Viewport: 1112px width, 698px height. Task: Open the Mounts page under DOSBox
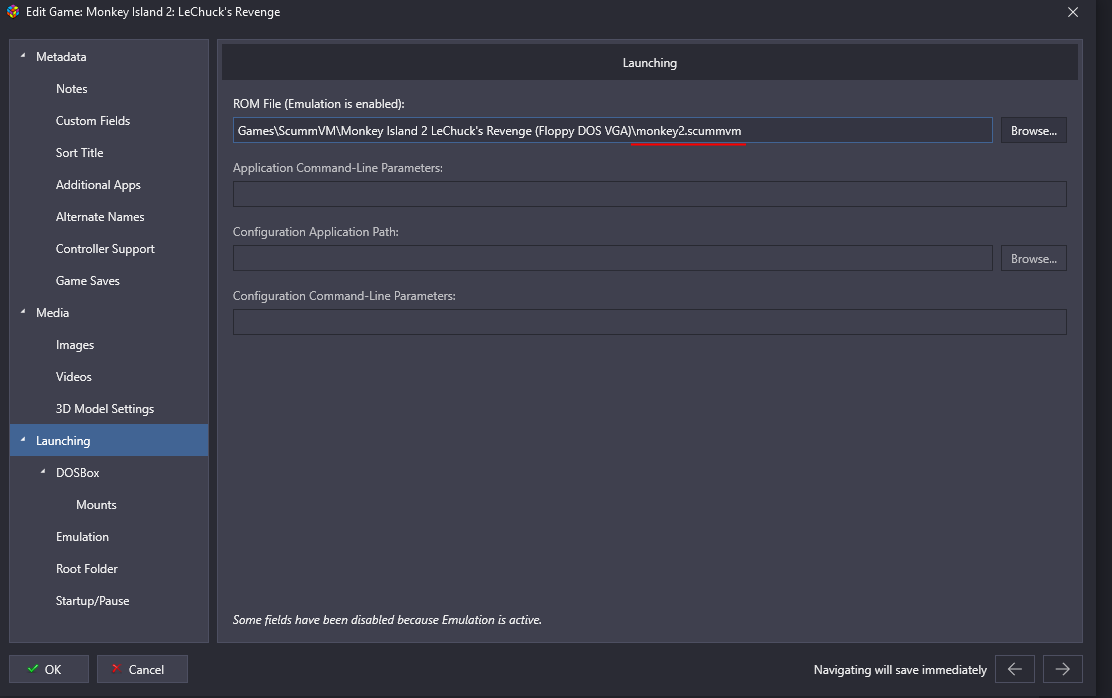(96, 505)
